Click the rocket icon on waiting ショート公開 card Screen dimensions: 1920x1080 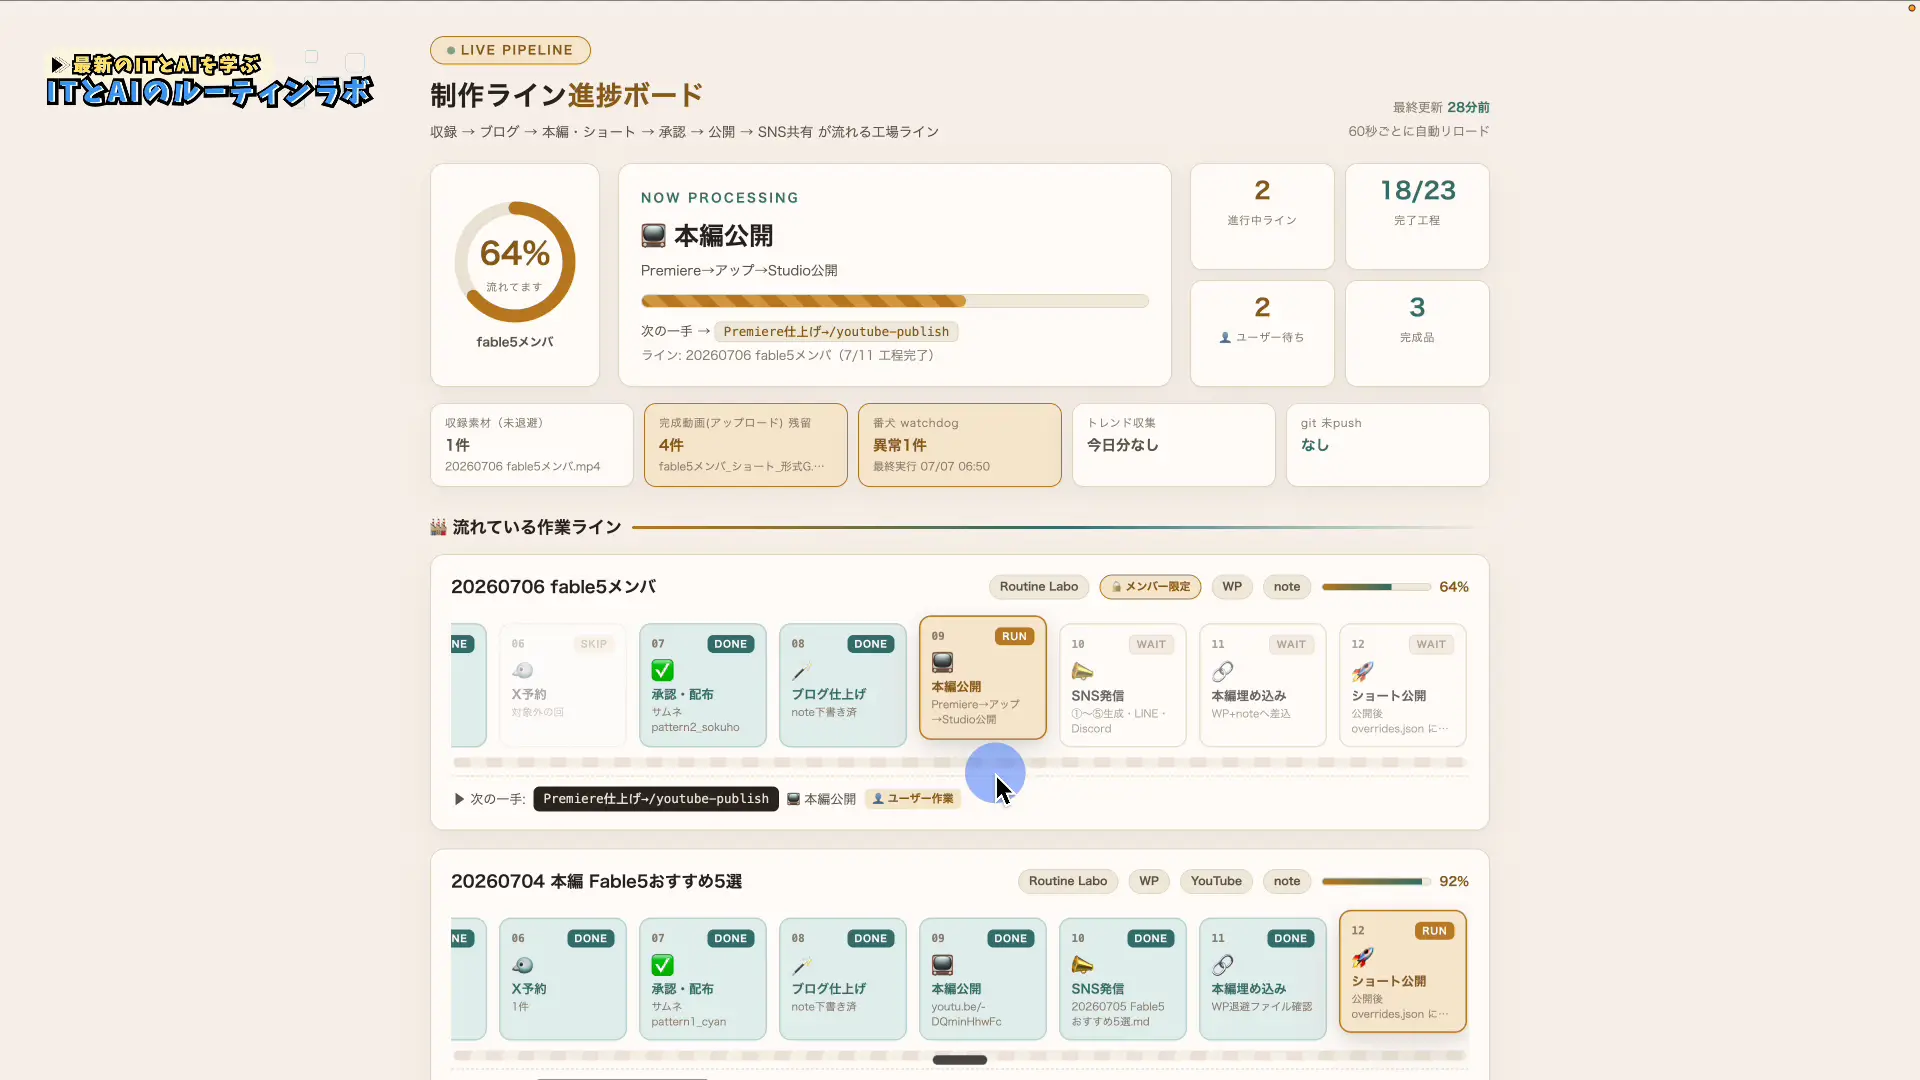(x=1362, y=671)
